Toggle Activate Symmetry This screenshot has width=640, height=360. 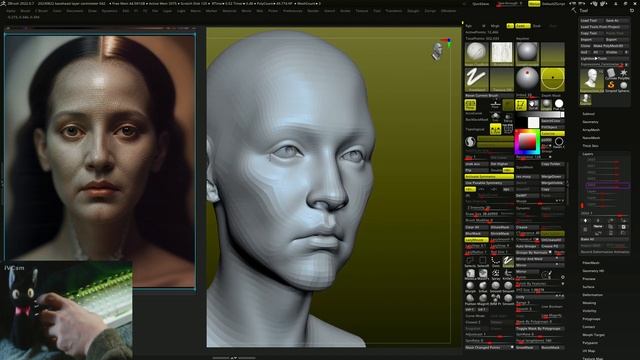pos(489,176)
